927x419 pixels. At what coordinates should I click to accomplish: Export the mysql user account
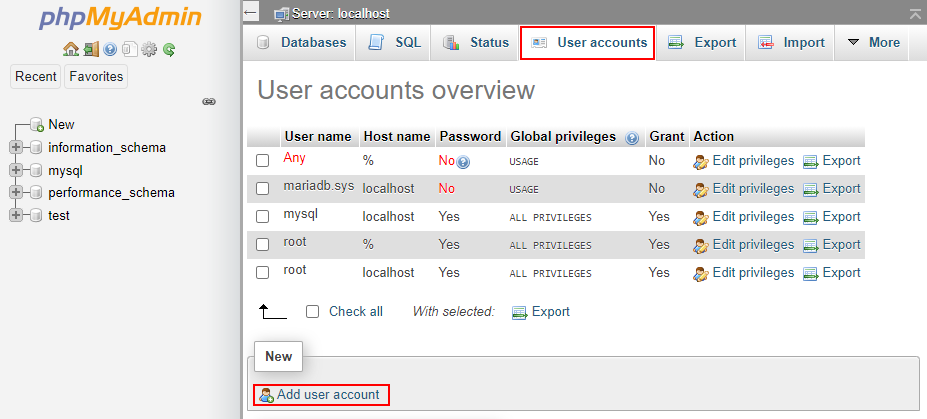coord(832,217)
